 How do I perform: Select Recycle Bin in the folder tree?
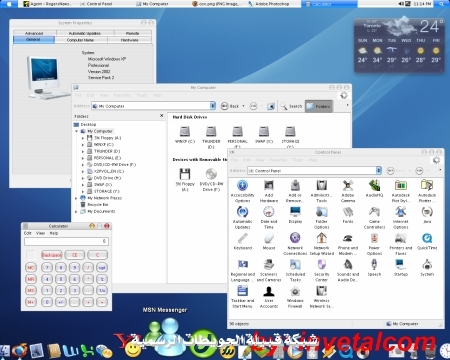click(94, 205)
